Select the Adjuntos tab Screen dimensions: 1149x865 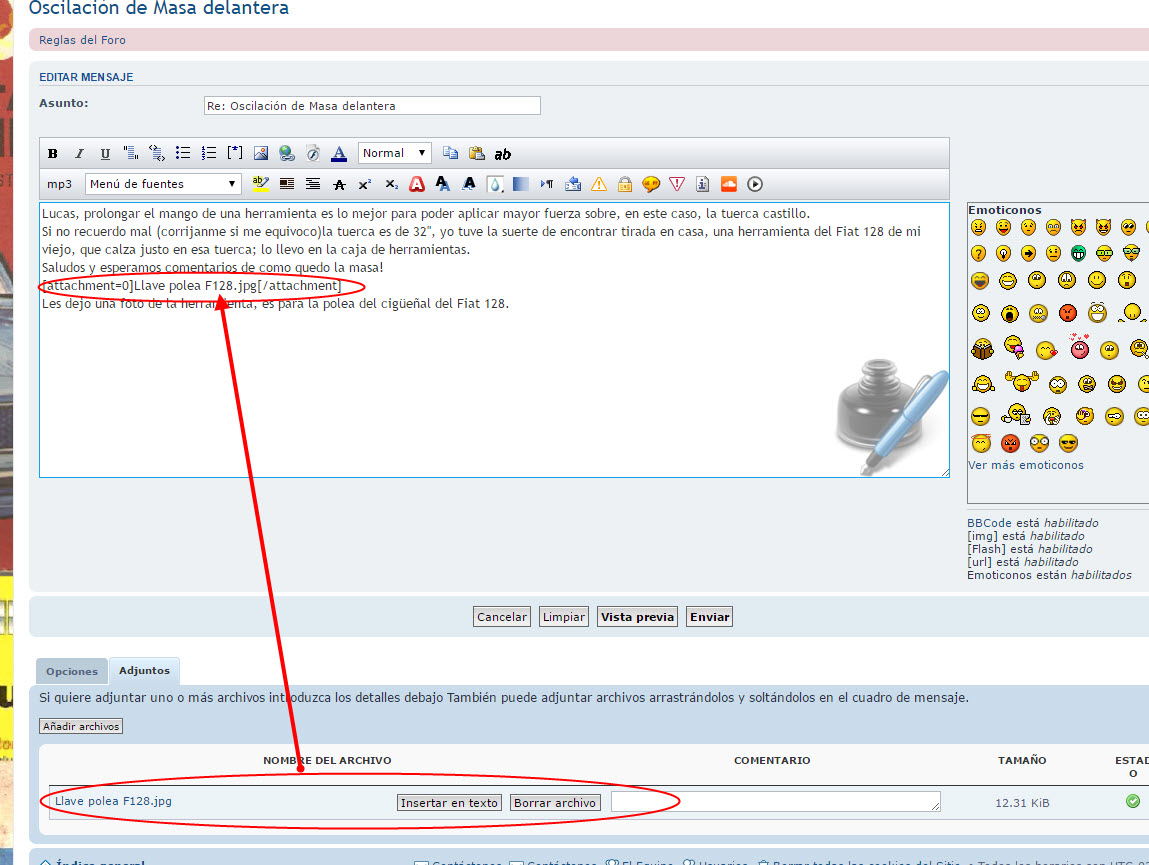(145, 671)
